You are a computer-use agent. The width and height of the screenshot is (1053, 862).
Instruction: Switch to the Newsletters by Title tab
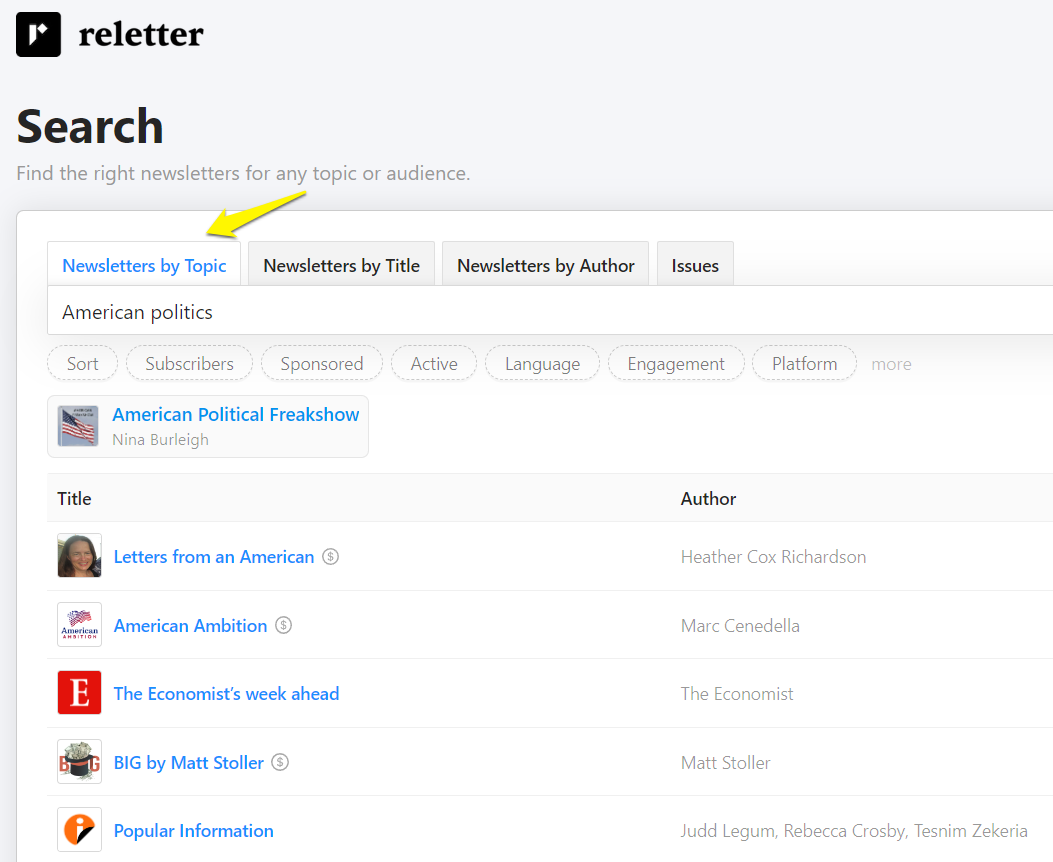pyautogui.click(x=341, y=265)
